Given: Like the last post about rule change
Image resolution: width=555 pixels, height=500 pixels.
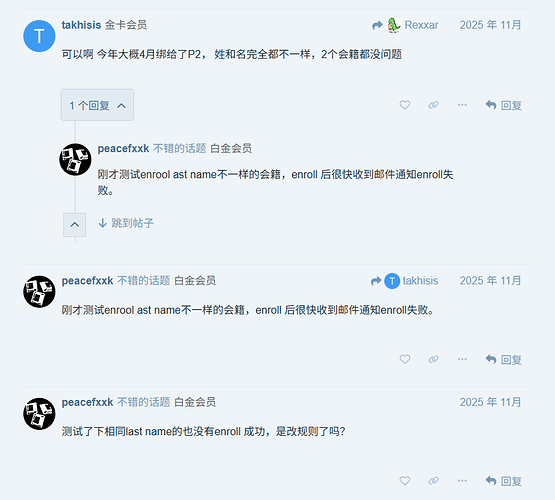Looking at the screenshot, I should pos(405,481).
